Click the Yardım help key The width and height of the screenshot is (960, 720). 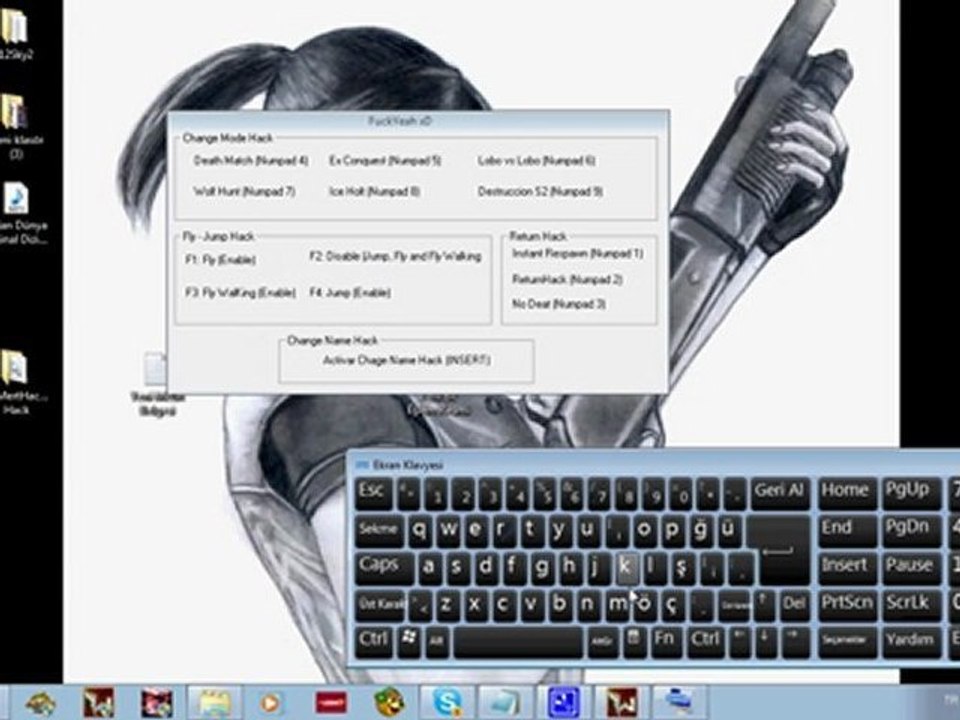point(910,641)
